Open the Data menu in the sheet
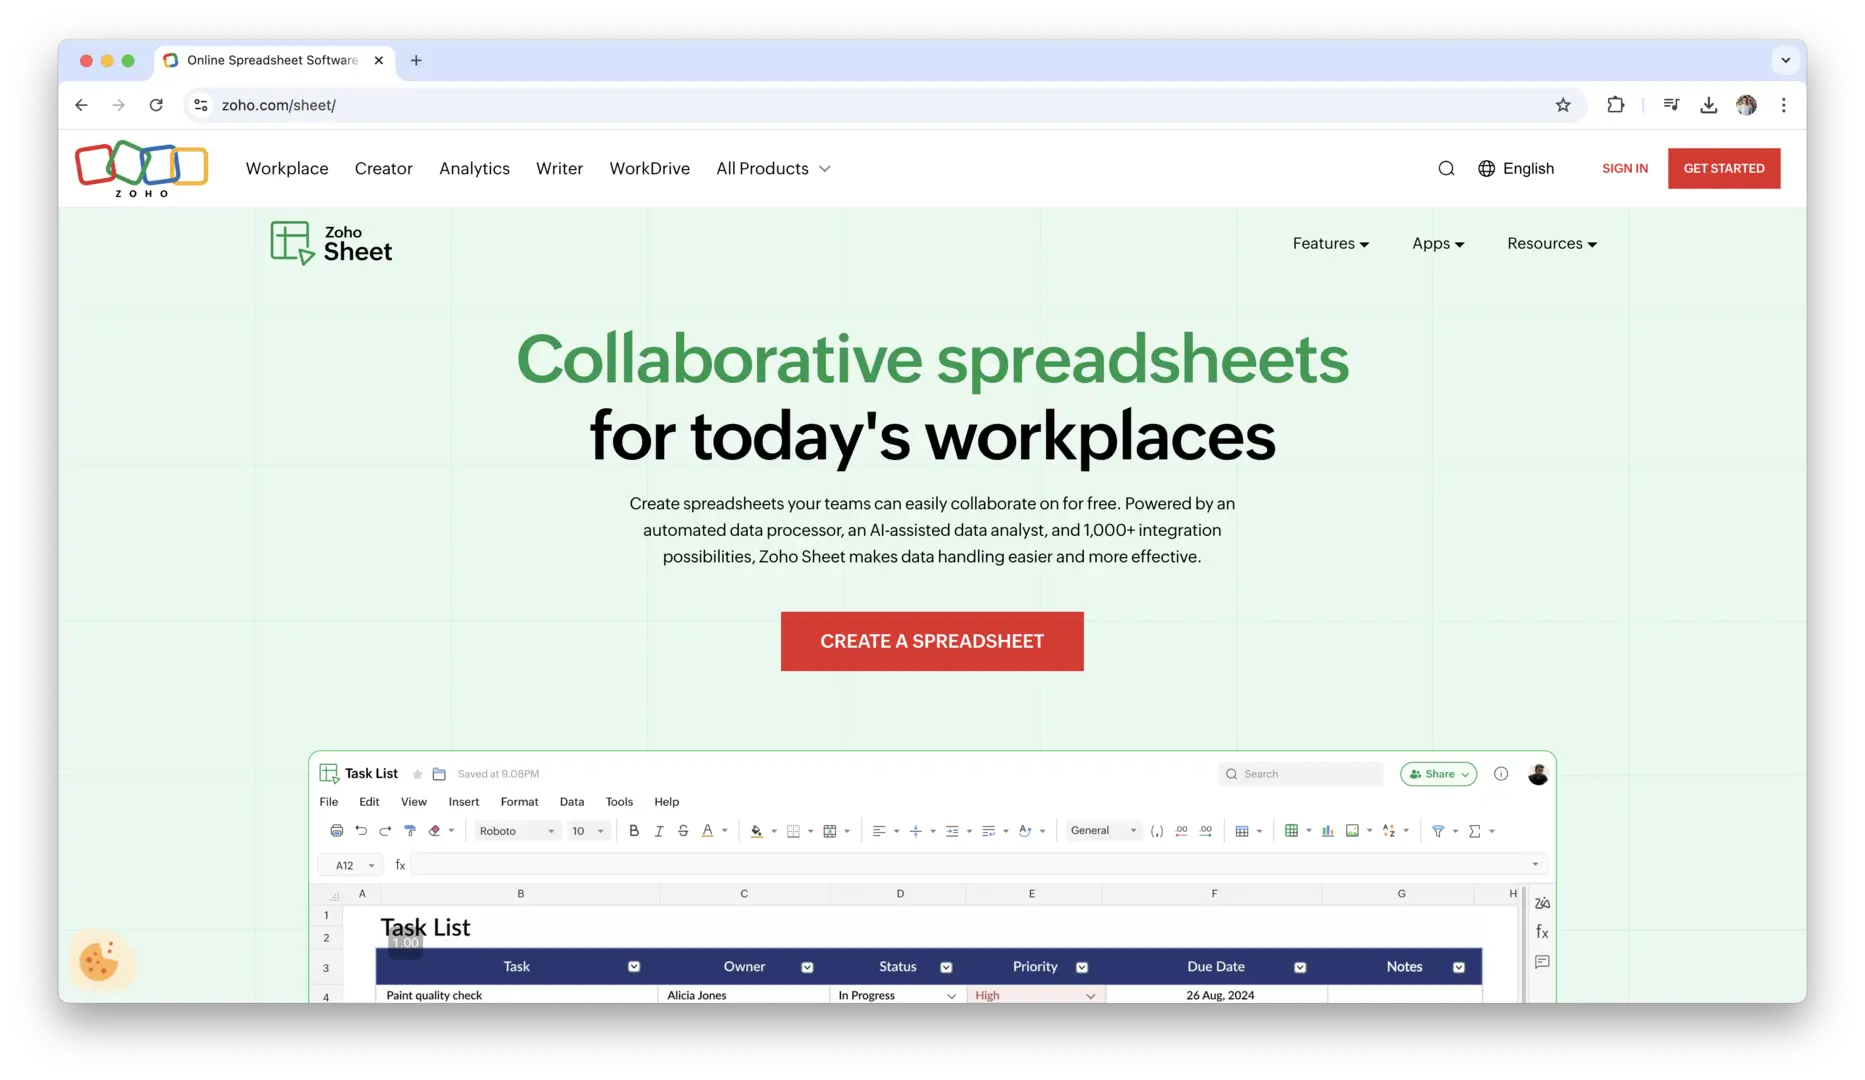Screen dimensions: 1865x1080 coord(572,802)
